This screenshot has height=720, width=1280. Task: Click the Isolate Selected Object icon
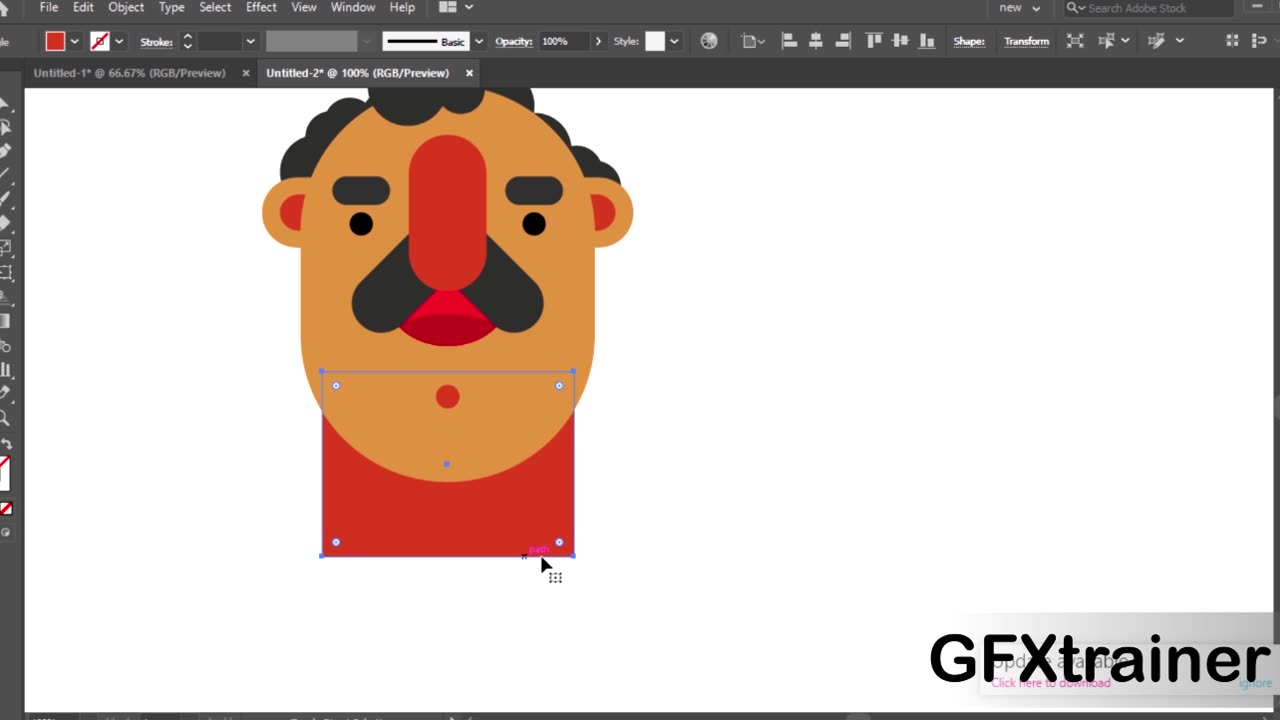pyautogui.click(x=1075, y=41)
